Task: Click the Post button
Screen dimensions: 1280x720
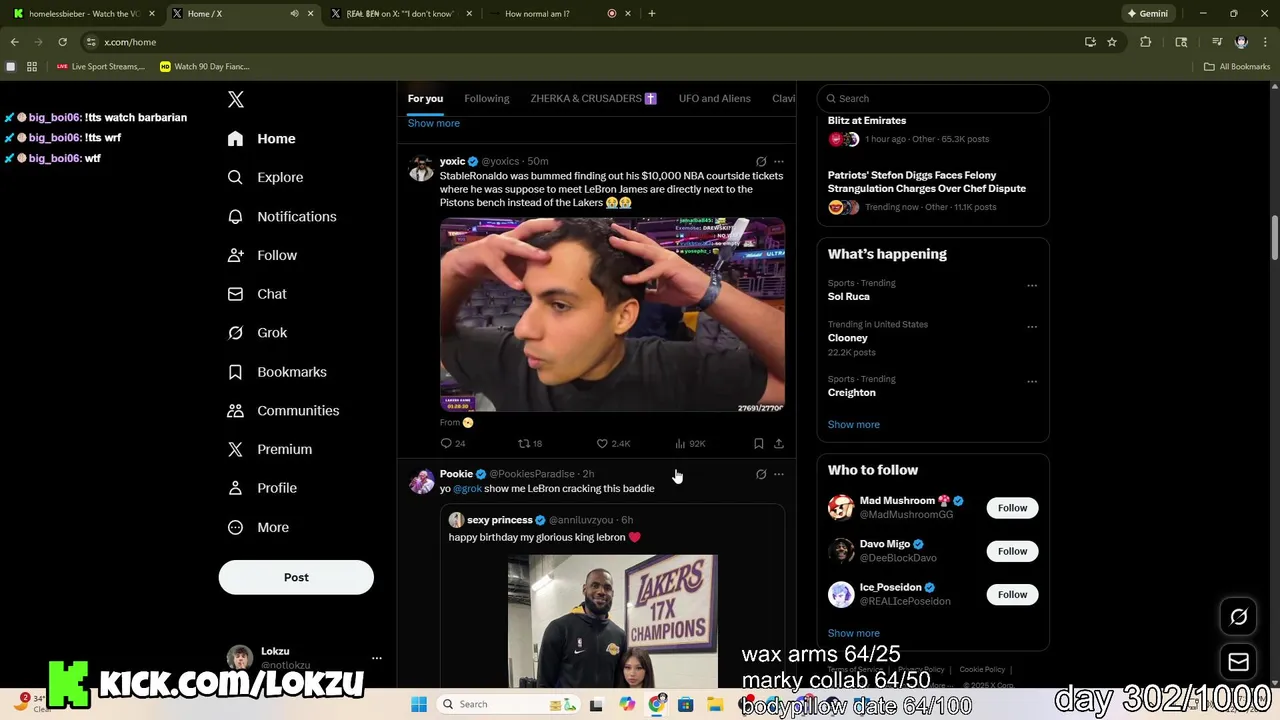Action: point(296,577)
